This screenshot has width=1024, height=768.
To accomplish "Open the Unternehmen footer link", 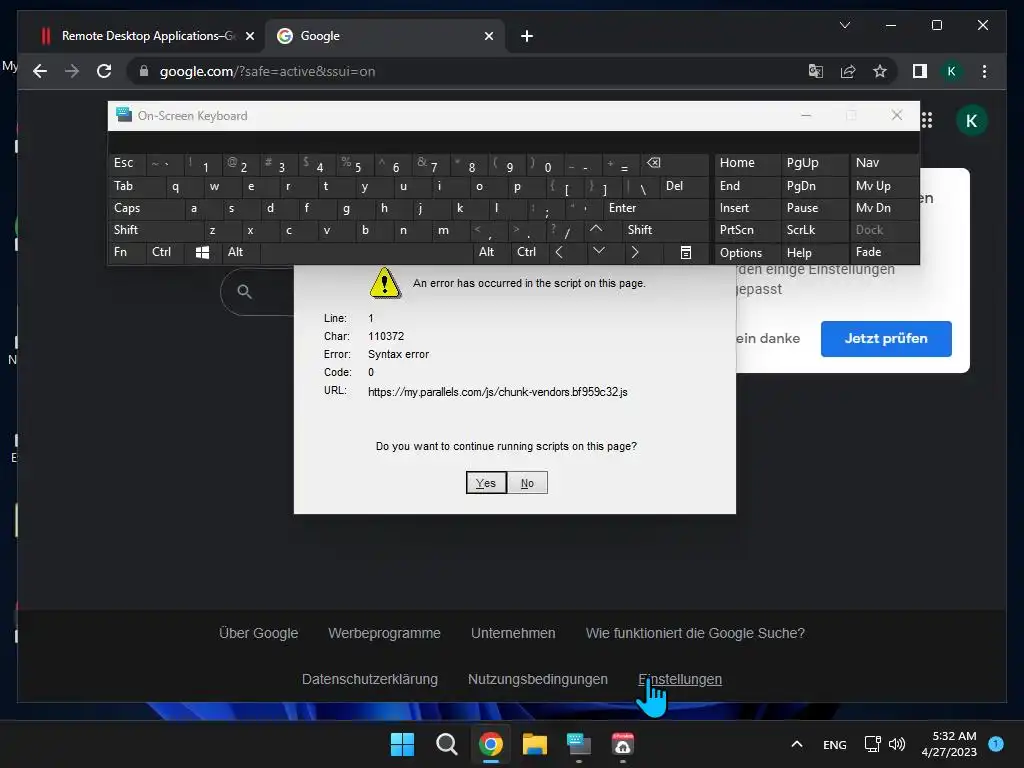I will click(x=513, y=633).
